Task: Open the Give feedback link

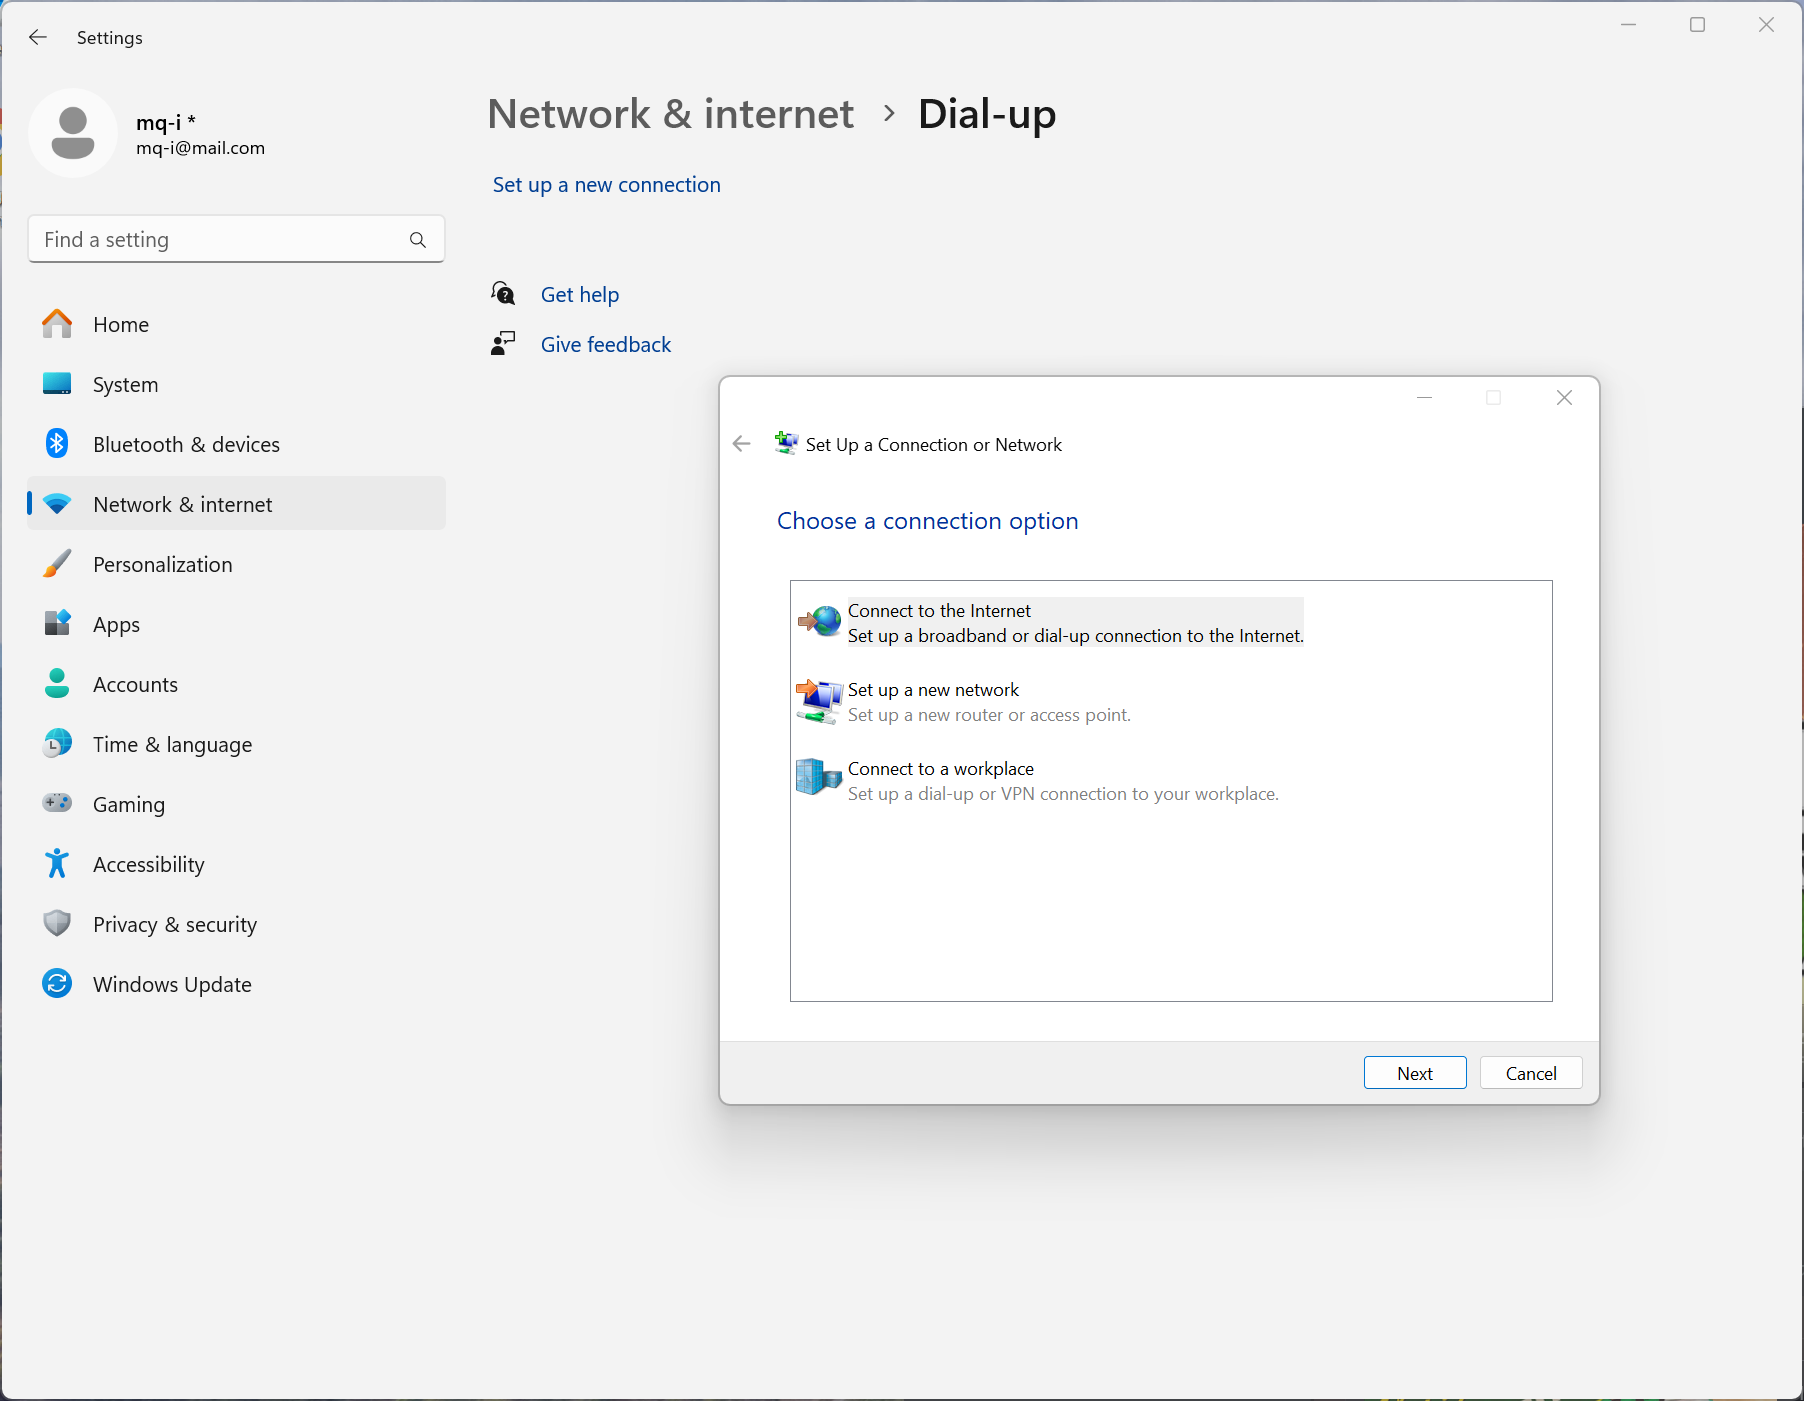Action: (606, 345)
